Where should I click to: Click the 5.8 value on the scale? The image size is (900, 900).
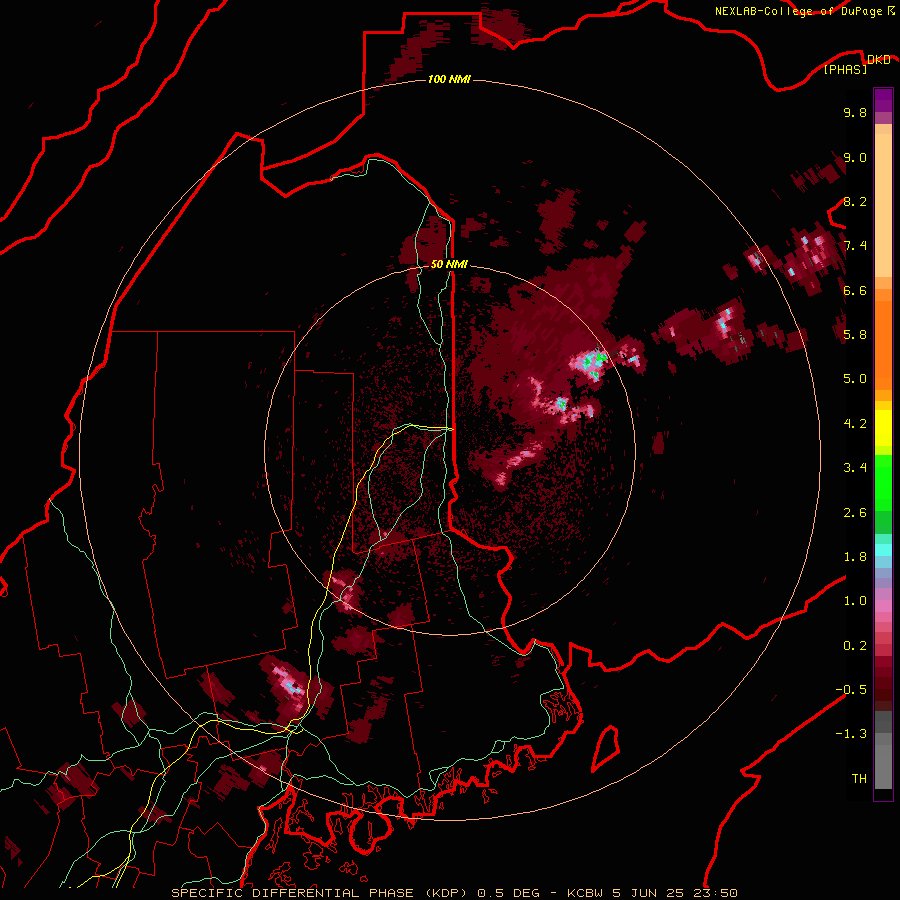pyautogui.click(x=855, y=334)
